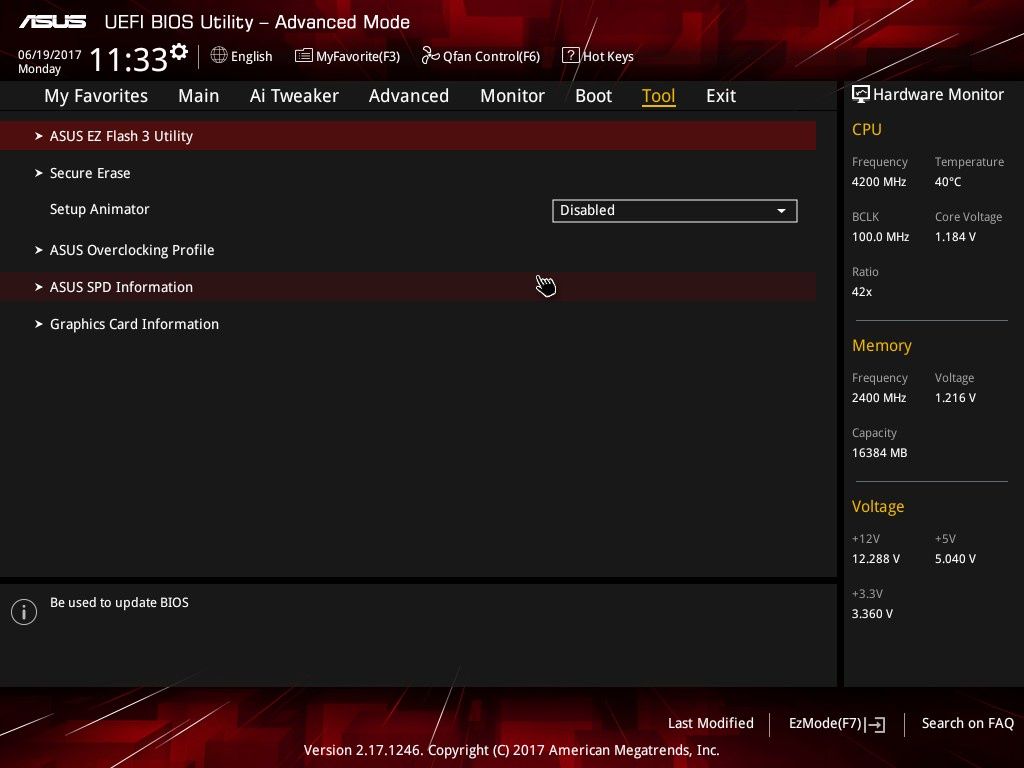Open ASUS SPD Information entry

click(408, 287)
